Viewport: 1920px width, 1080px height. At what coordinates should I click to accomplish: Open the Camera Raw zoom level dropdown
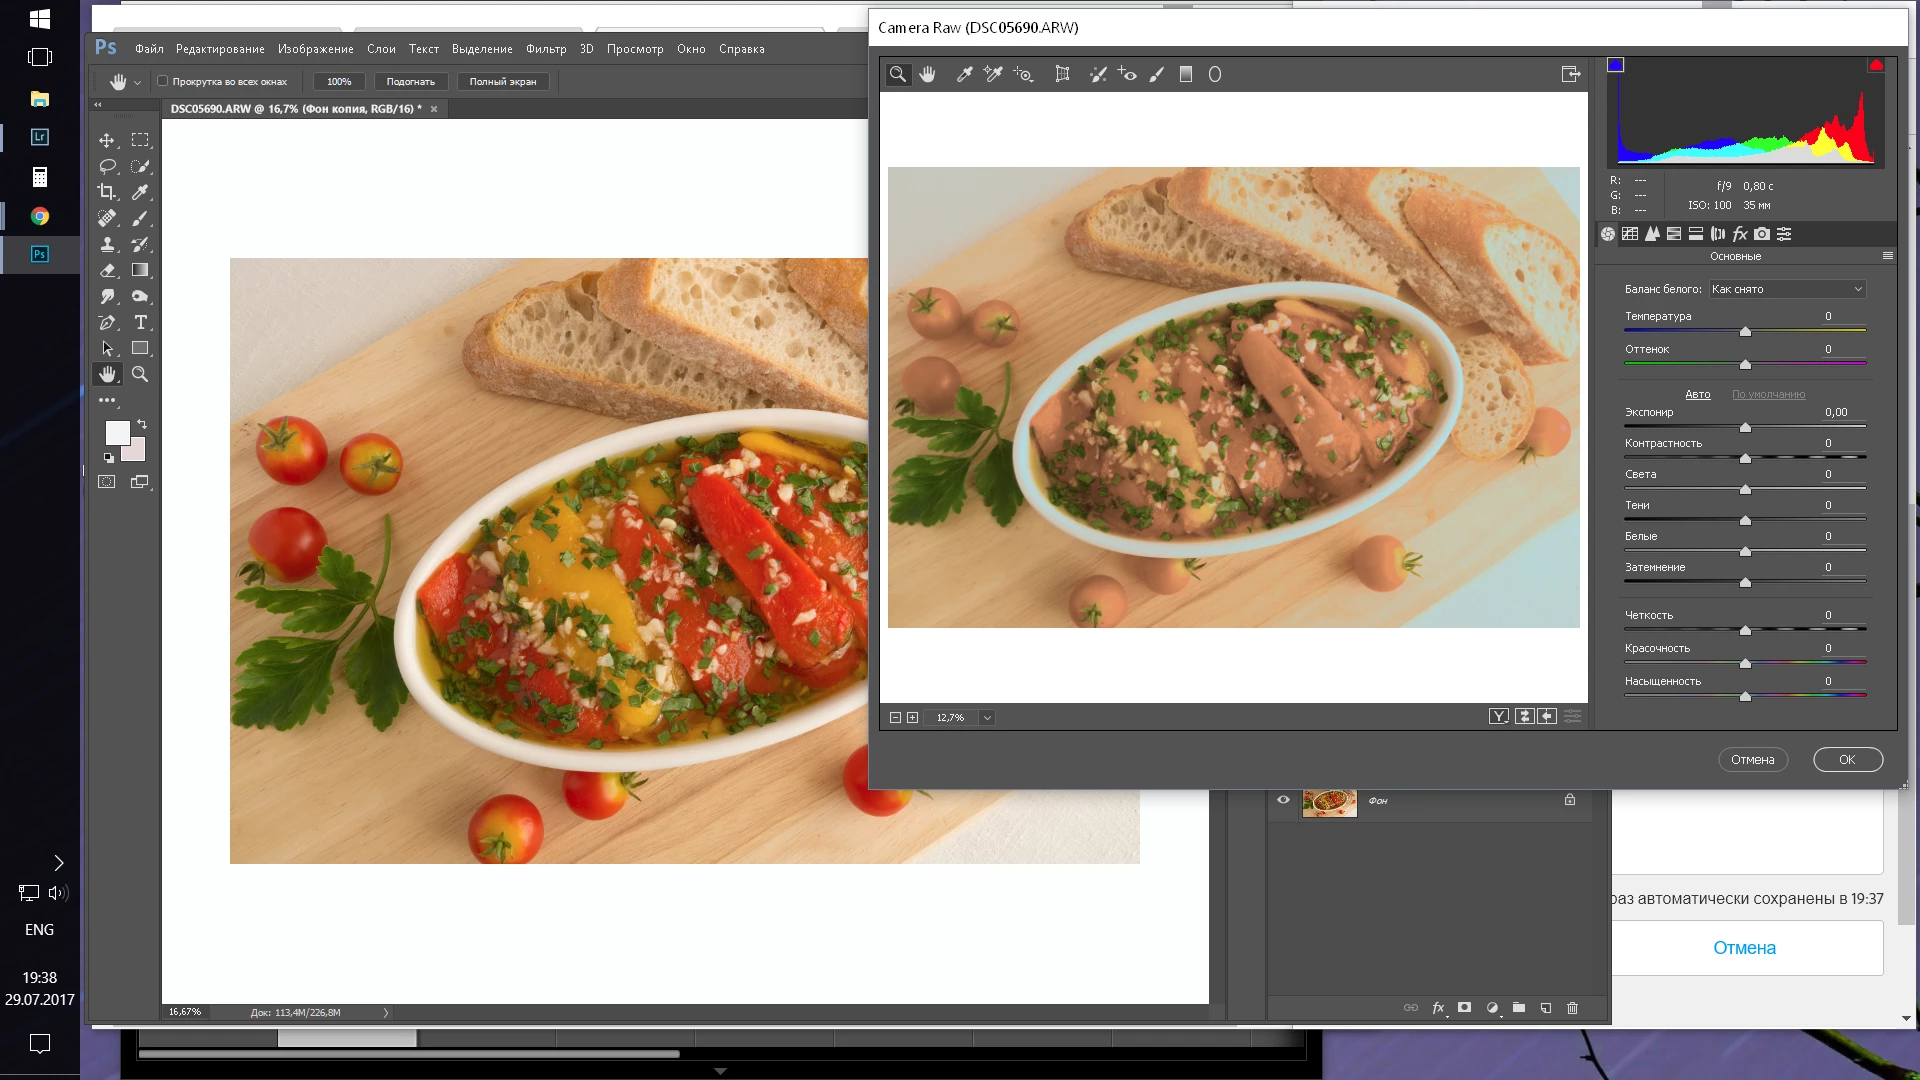point(986,717)
